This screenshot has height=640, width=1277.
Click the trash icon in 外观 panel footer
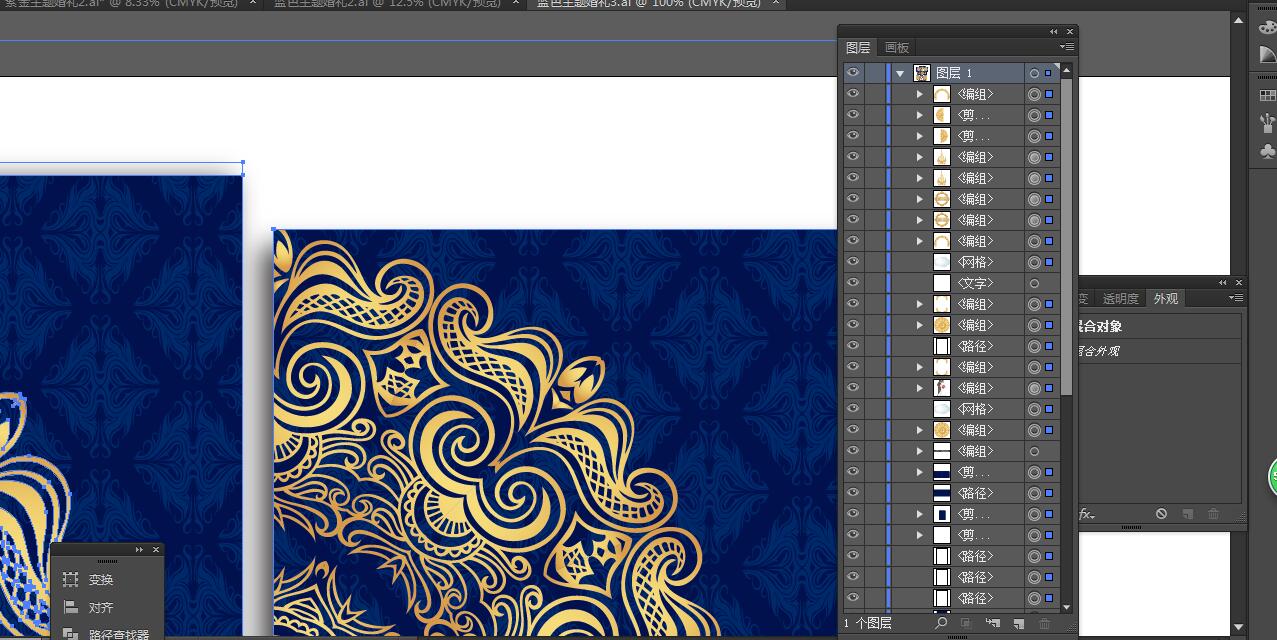pos(1213,514)
